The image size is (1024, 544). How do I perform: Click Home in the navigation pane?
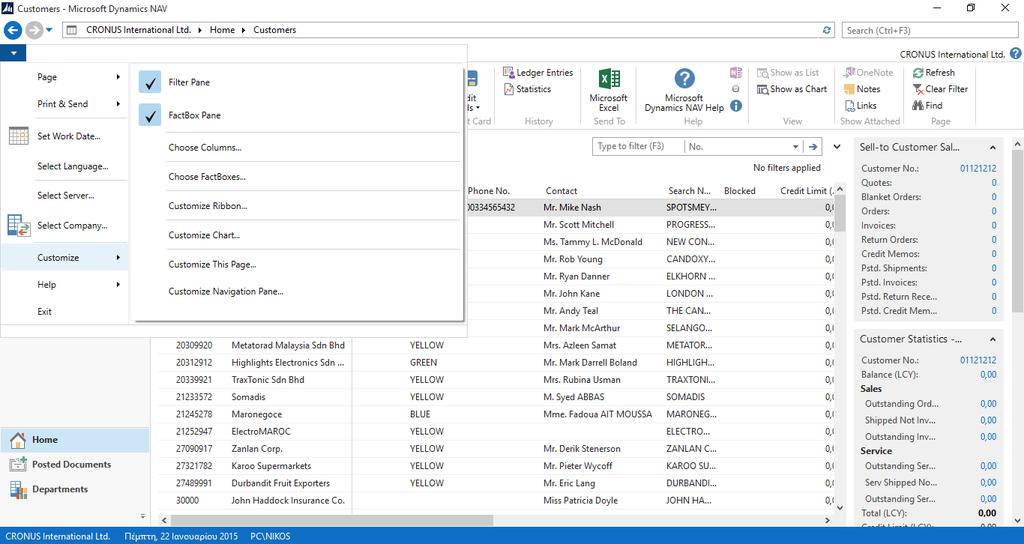[x=74, y=440]
